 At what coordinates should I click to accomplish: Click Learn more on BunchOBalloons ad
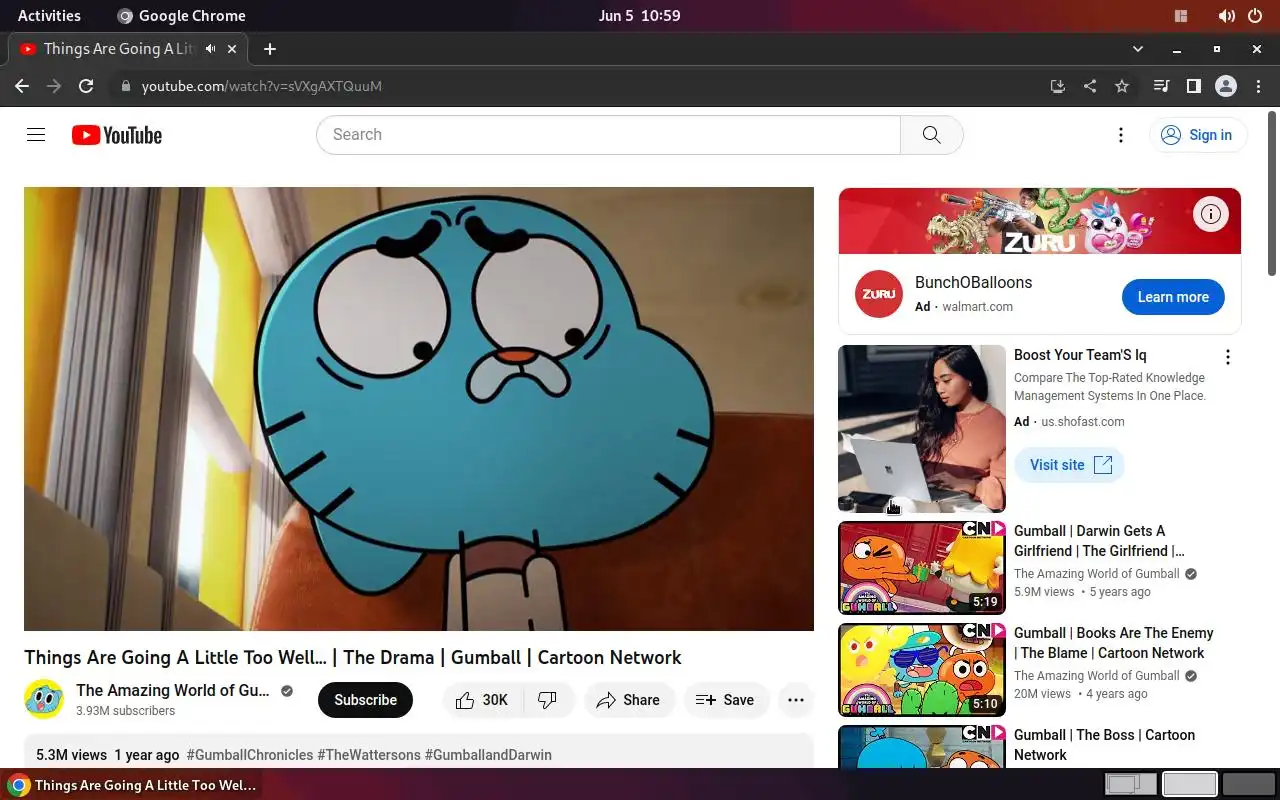pyautogui.click(x=1173, y=297)
